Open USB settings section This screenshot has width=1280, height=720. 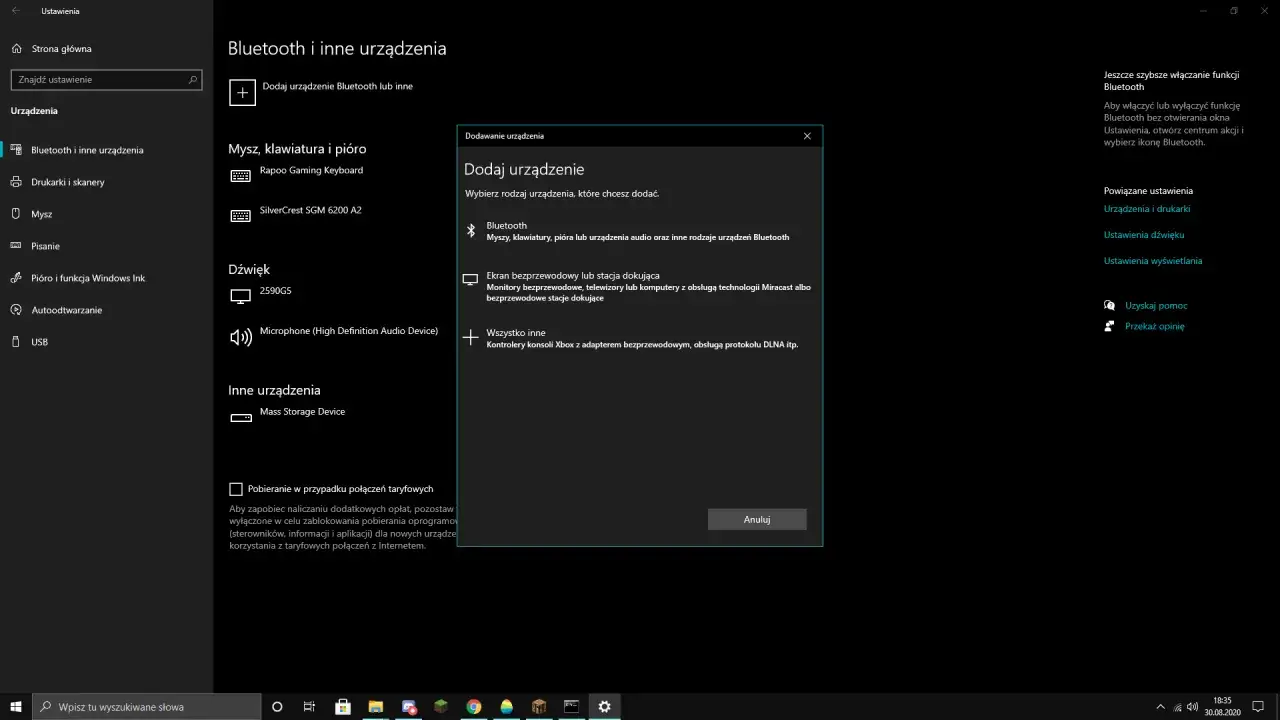[40, 341]
